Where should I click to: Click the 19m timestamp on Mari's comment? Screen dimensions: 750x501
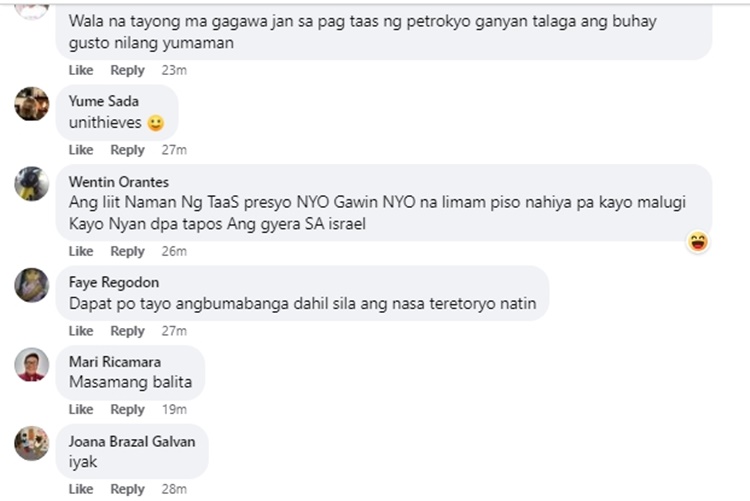[174, 410]
